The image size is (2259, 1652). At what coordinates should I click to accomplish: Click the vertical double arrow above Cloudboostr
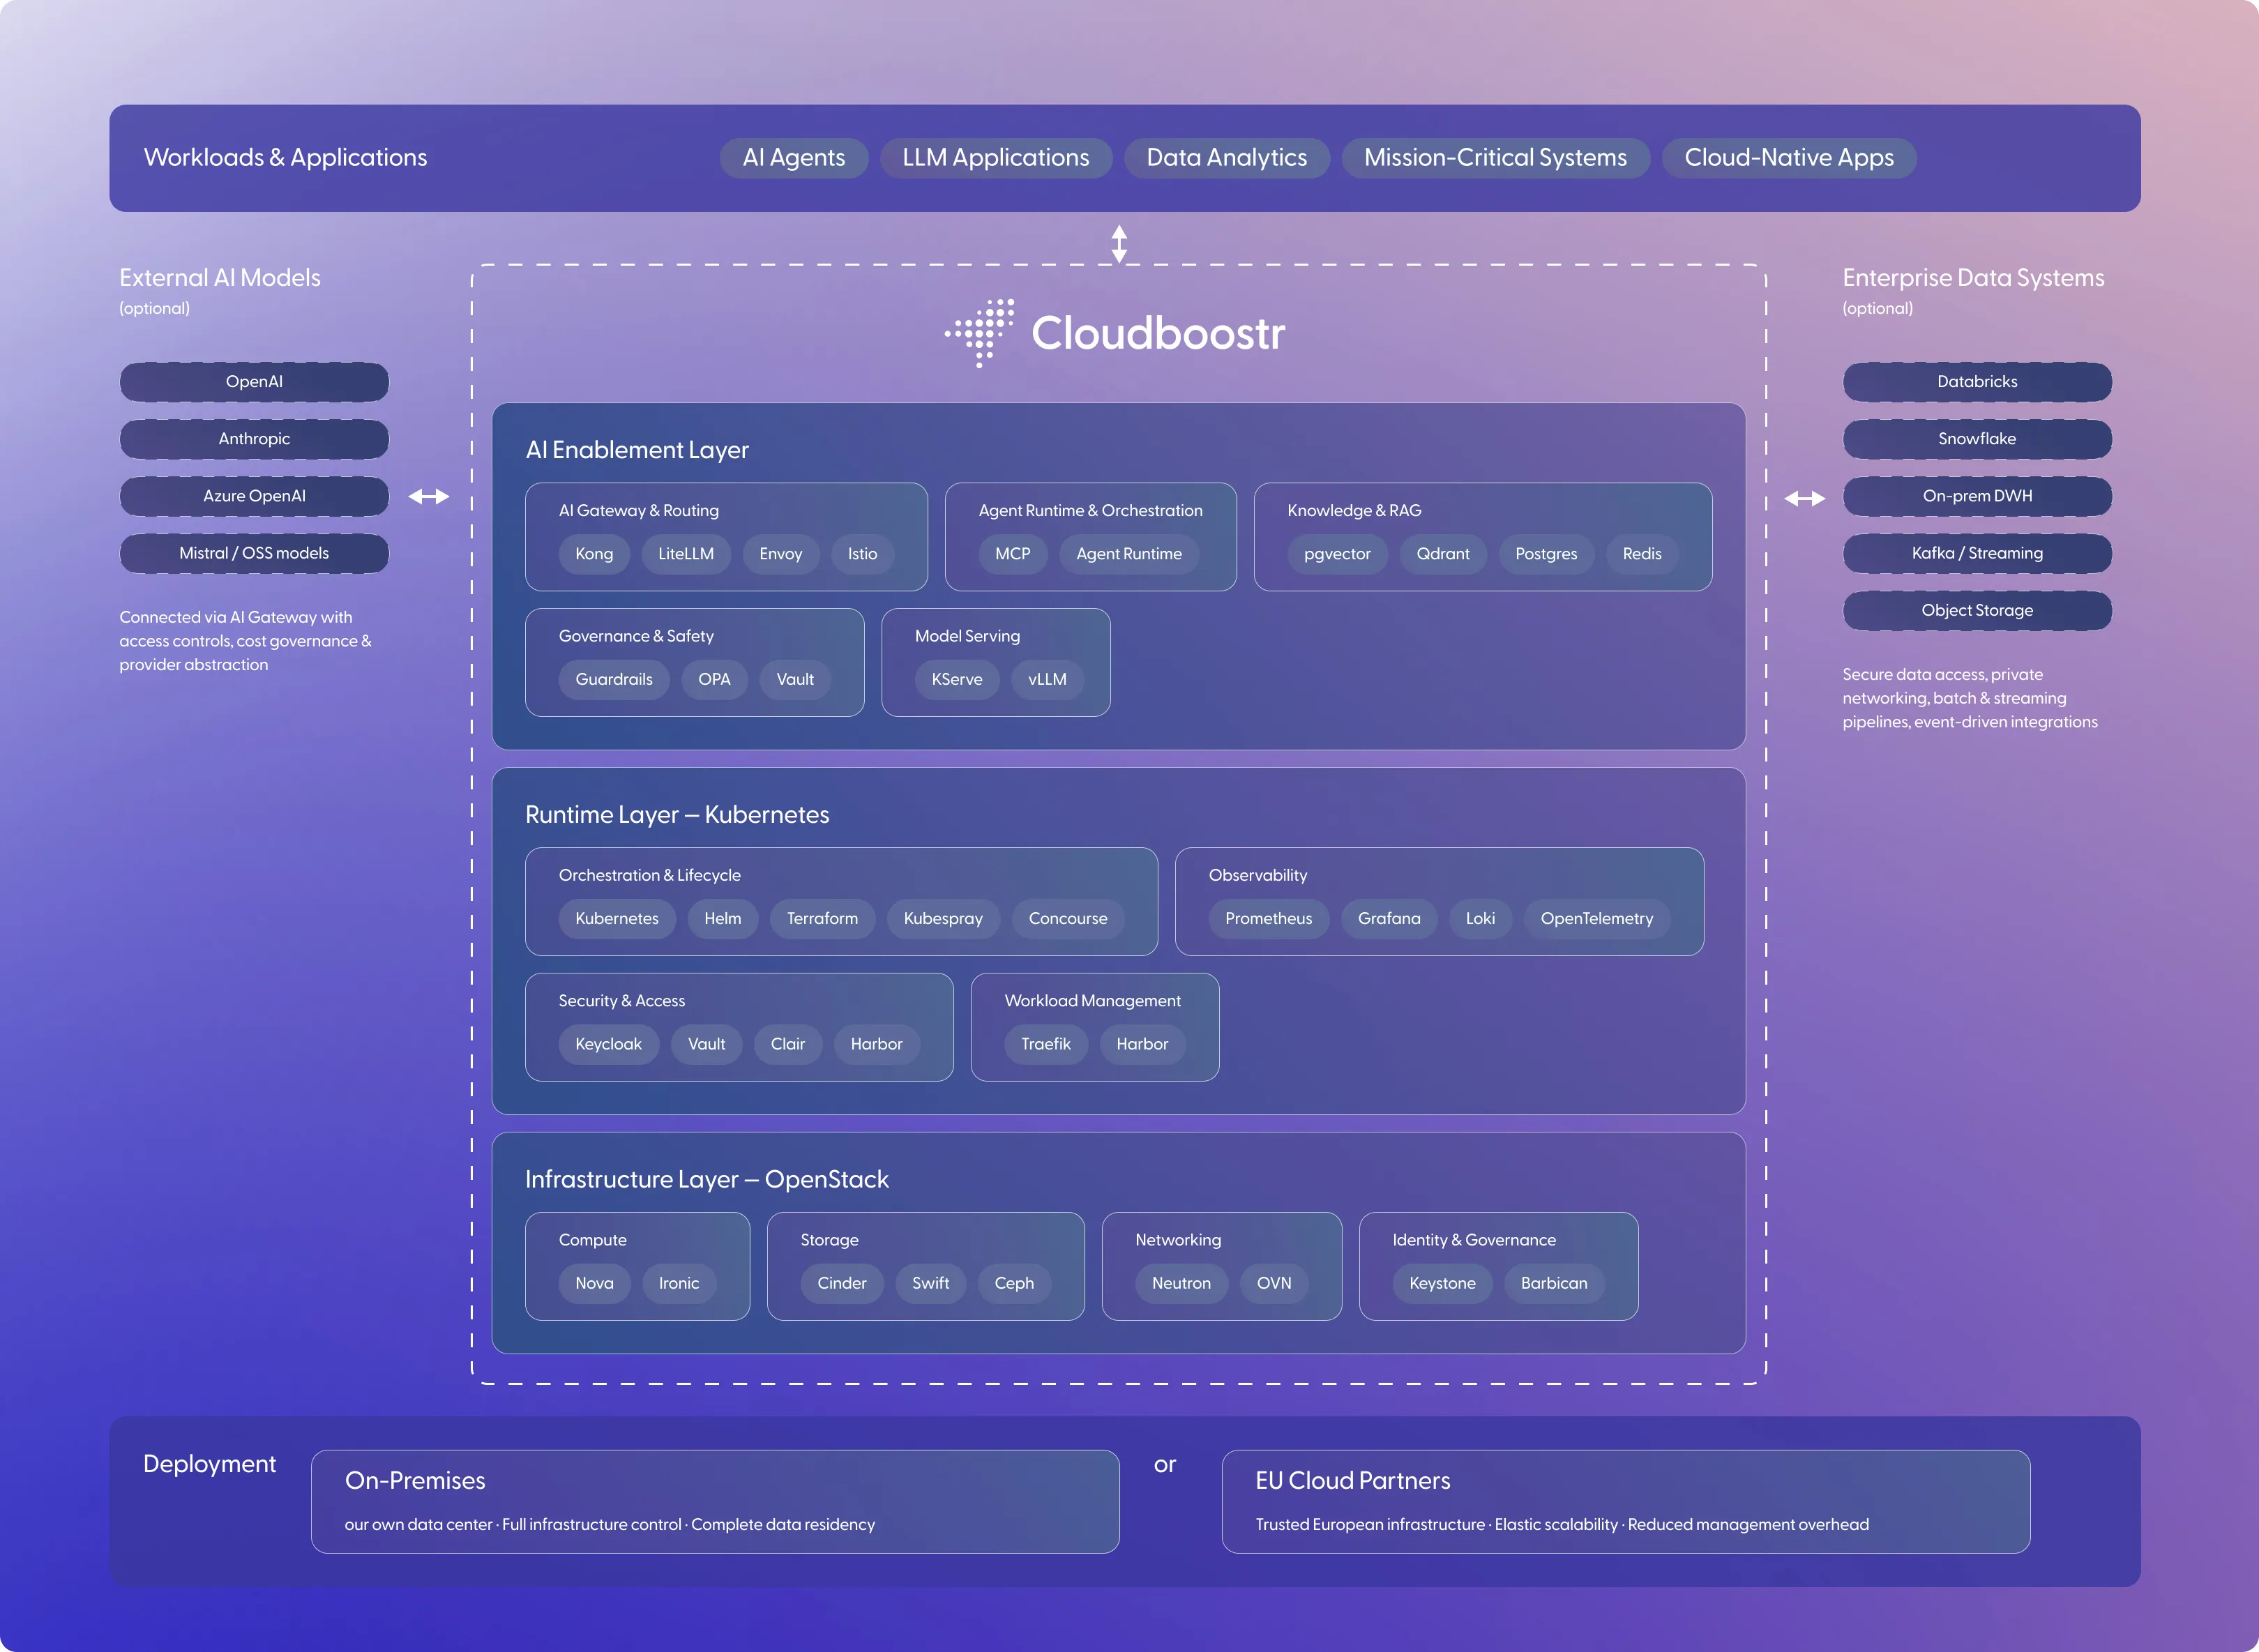[1119, 243]
